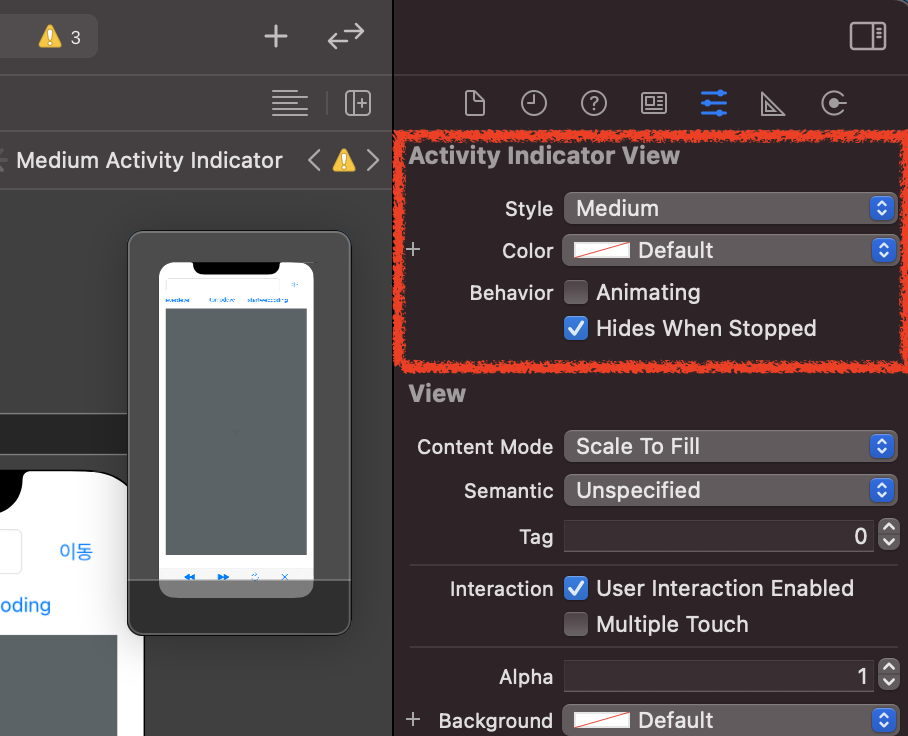The width and height of the screenshot is (908, 736).
Task: Click the Background color swatch preview
Action: (x=602, y=720)
